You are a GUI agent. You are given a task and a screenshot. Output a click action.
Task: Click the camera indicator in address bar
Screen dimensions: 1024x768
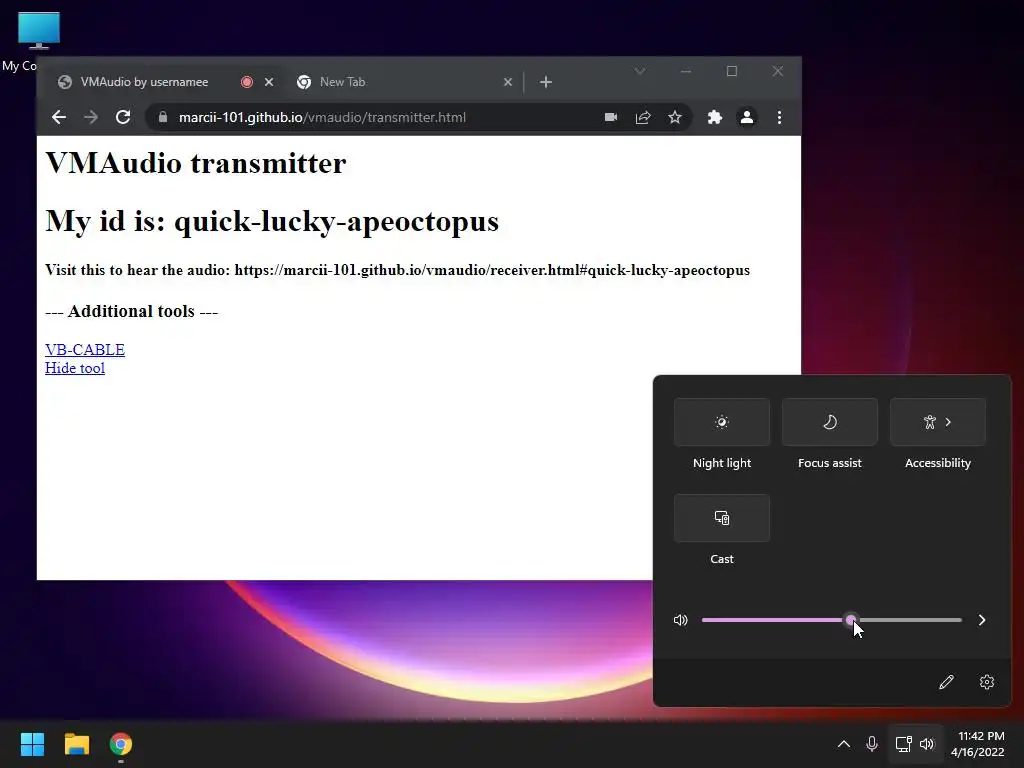coord(611,118)
